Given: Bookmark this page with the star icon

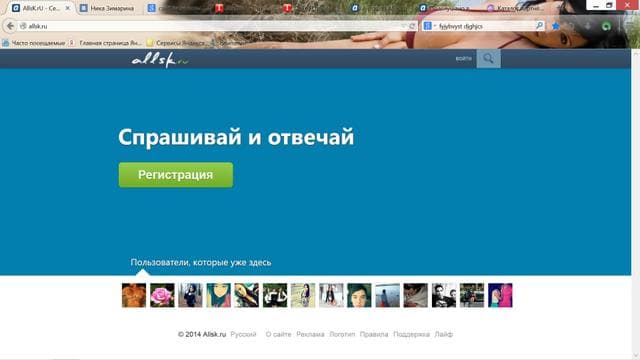Looking at the screenshot, I should (556, 26).
